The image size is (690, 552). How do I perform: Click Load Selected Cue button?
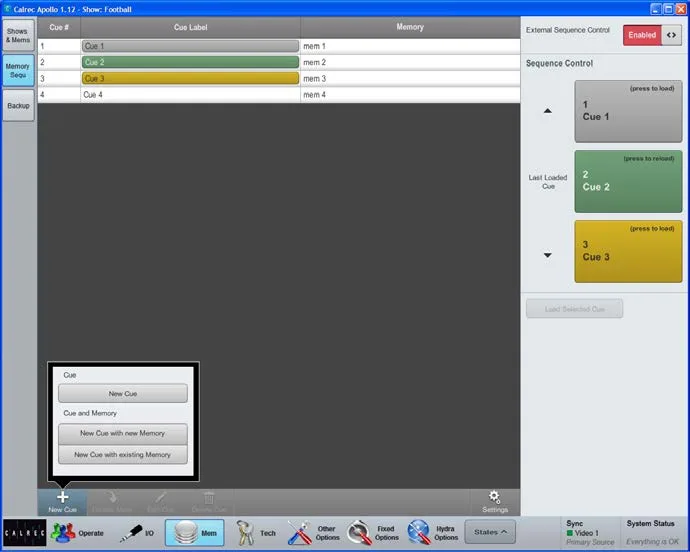[x=574, y=309]
